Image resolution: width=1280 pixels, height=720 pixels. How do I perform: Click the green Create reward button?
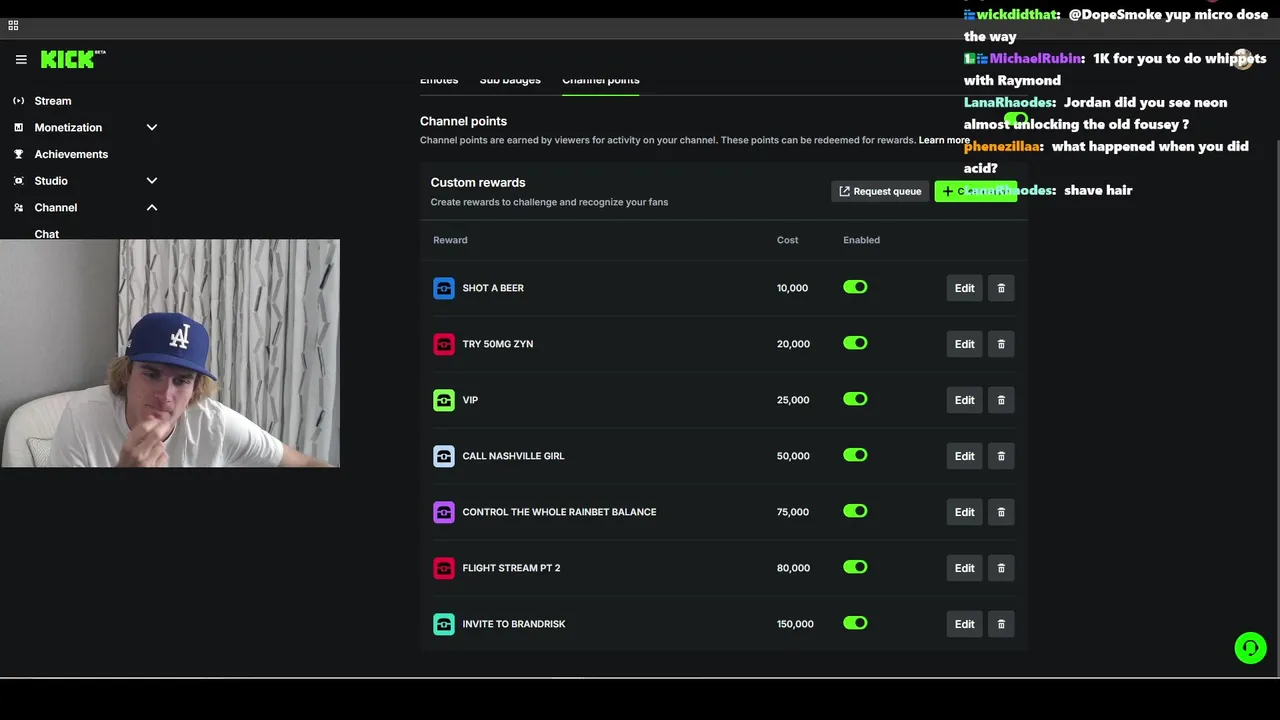[x=975, y=191]
